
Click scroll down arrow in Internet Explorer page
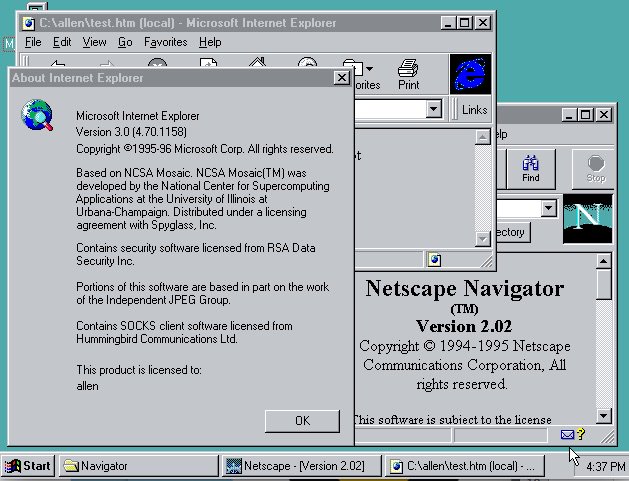[482, 239]
